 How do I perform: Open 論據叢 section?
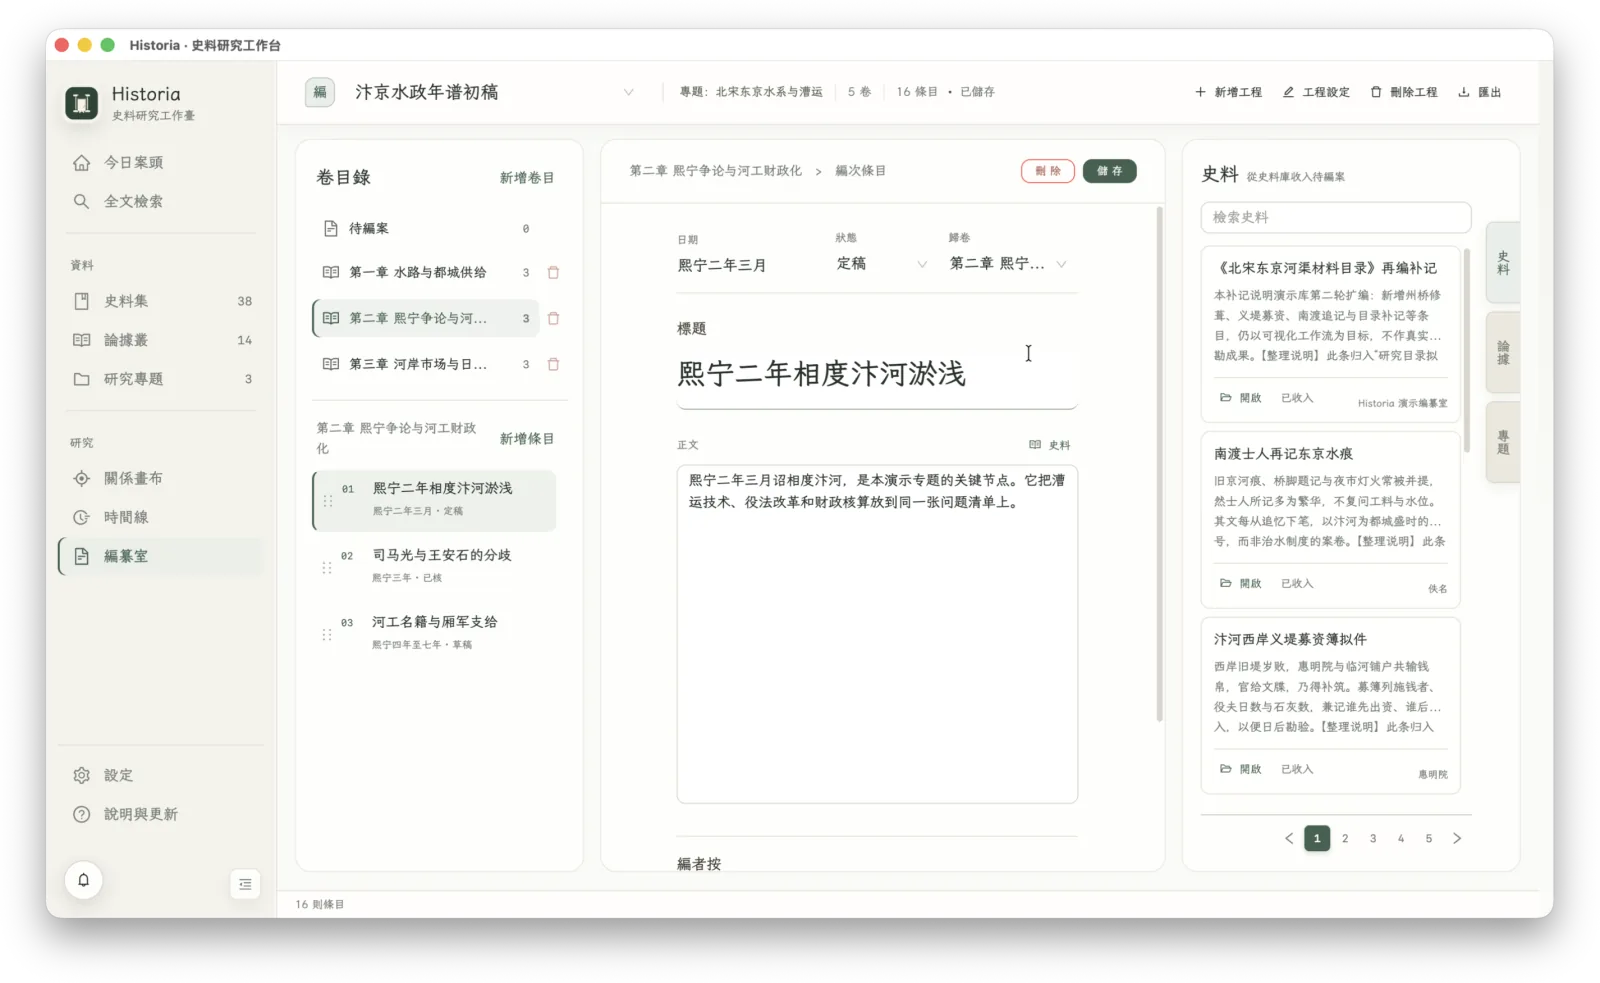click(x=160, y=340)
